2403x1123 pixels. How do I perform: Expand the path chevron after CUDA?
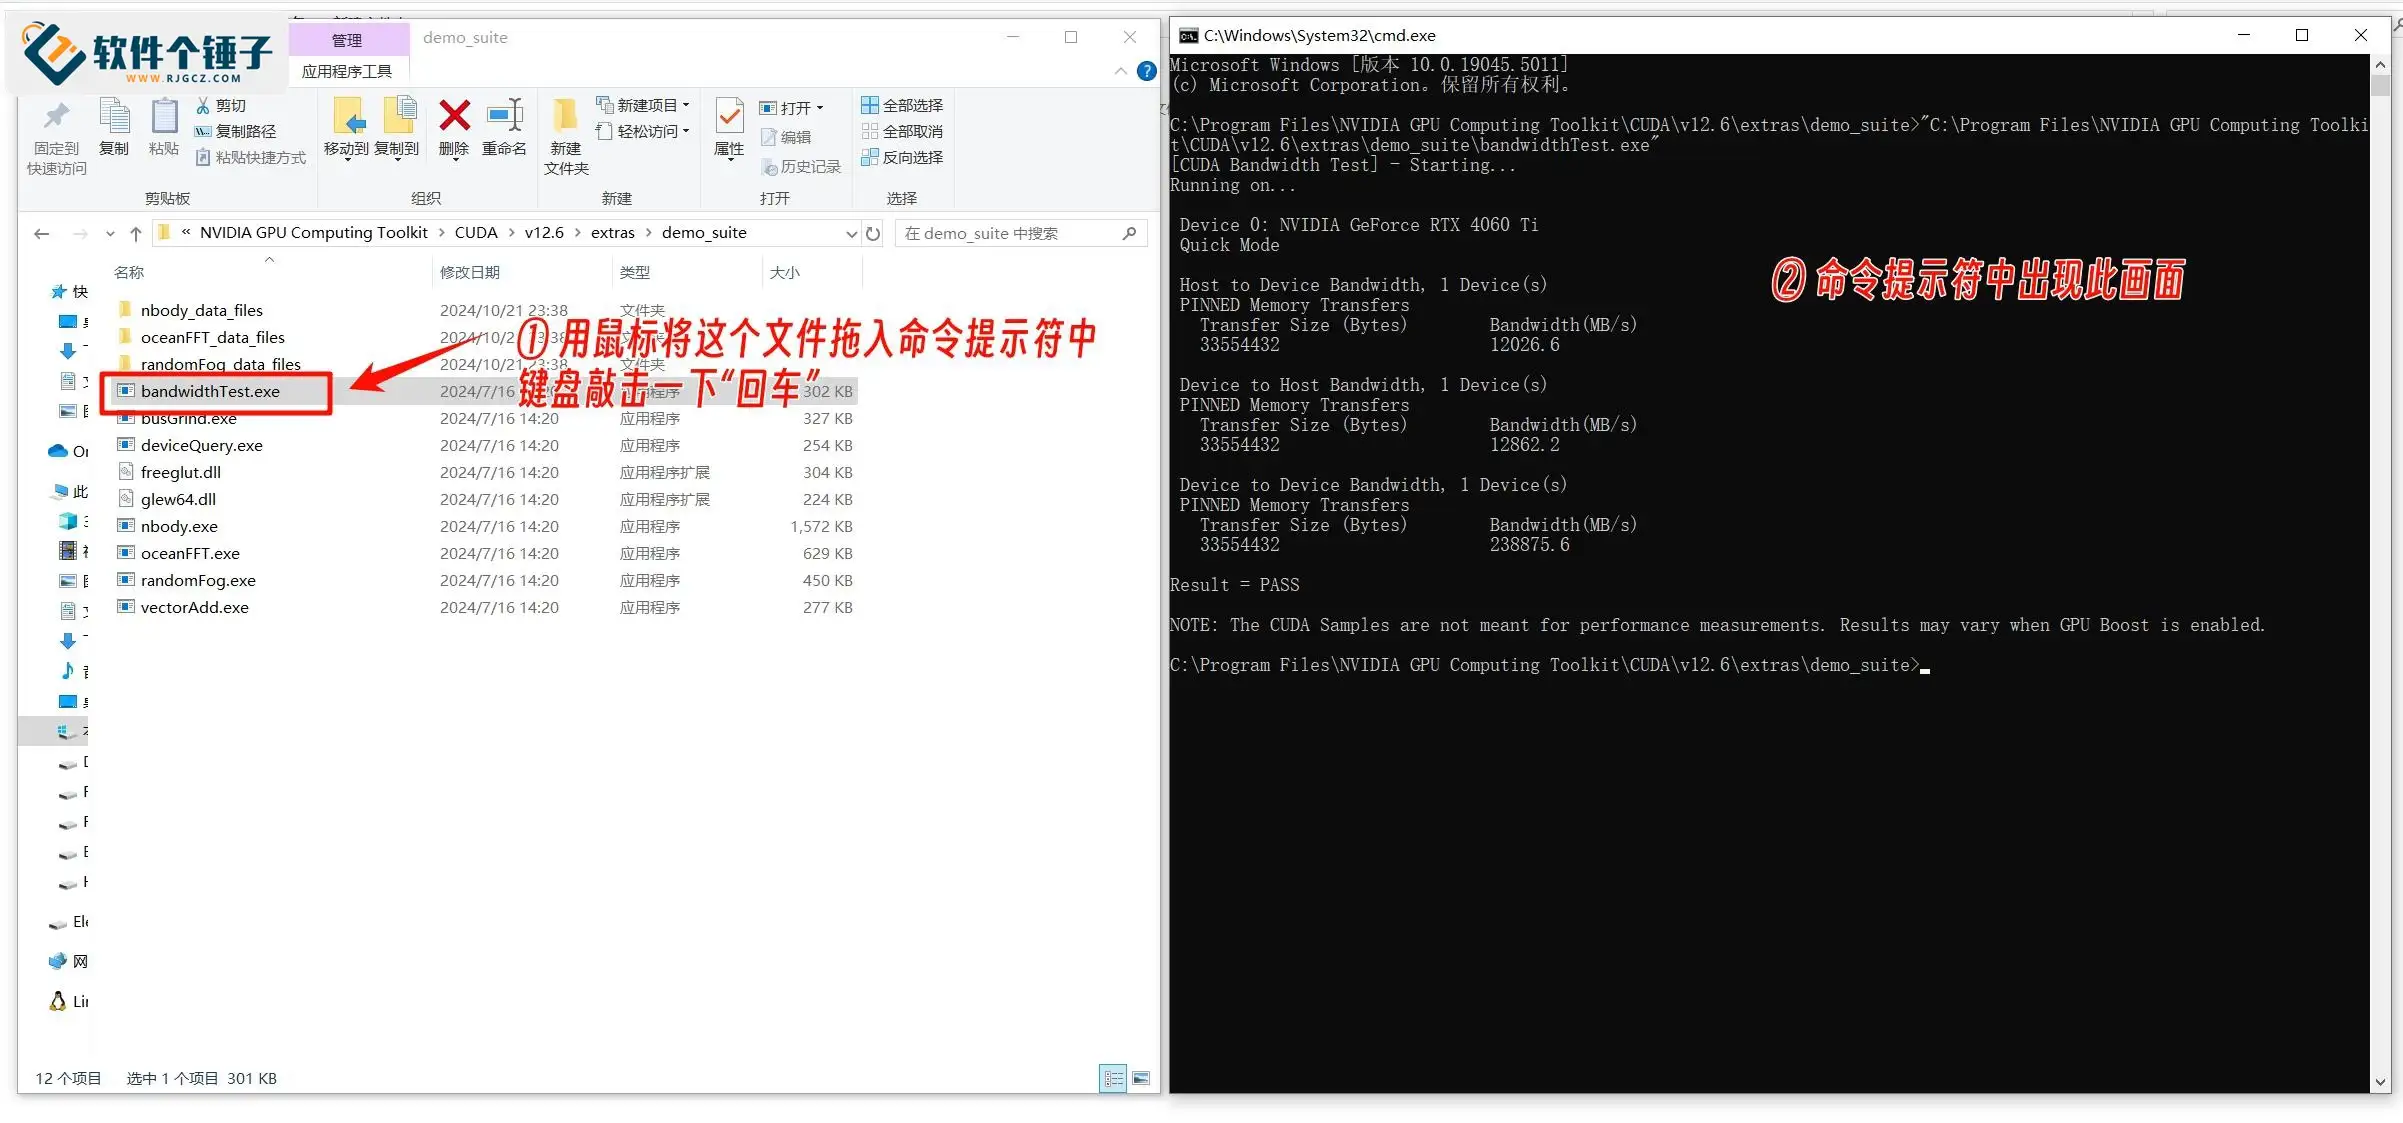tap(511, 233)
